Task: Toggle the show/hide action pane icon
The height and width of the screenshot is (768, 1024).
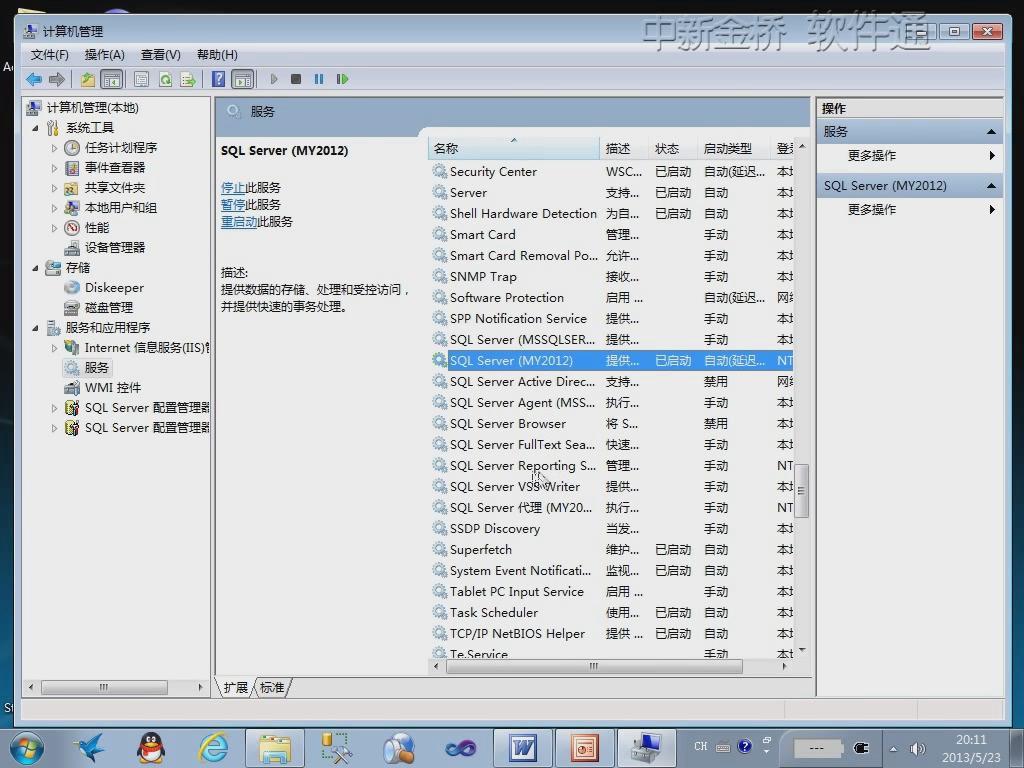Action: click(243, 79)
